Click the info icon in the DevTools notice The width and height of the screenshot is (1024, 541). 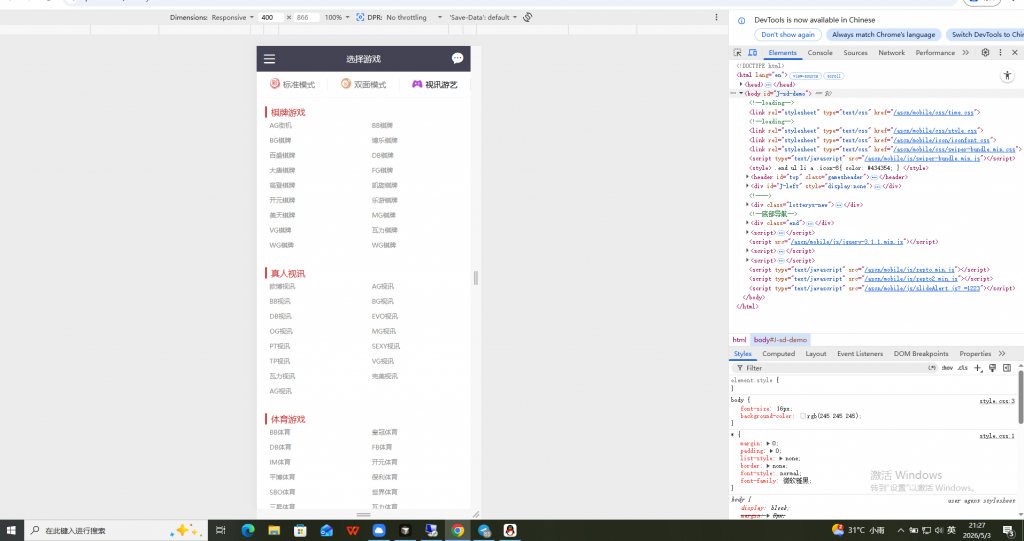pos(741,20)
